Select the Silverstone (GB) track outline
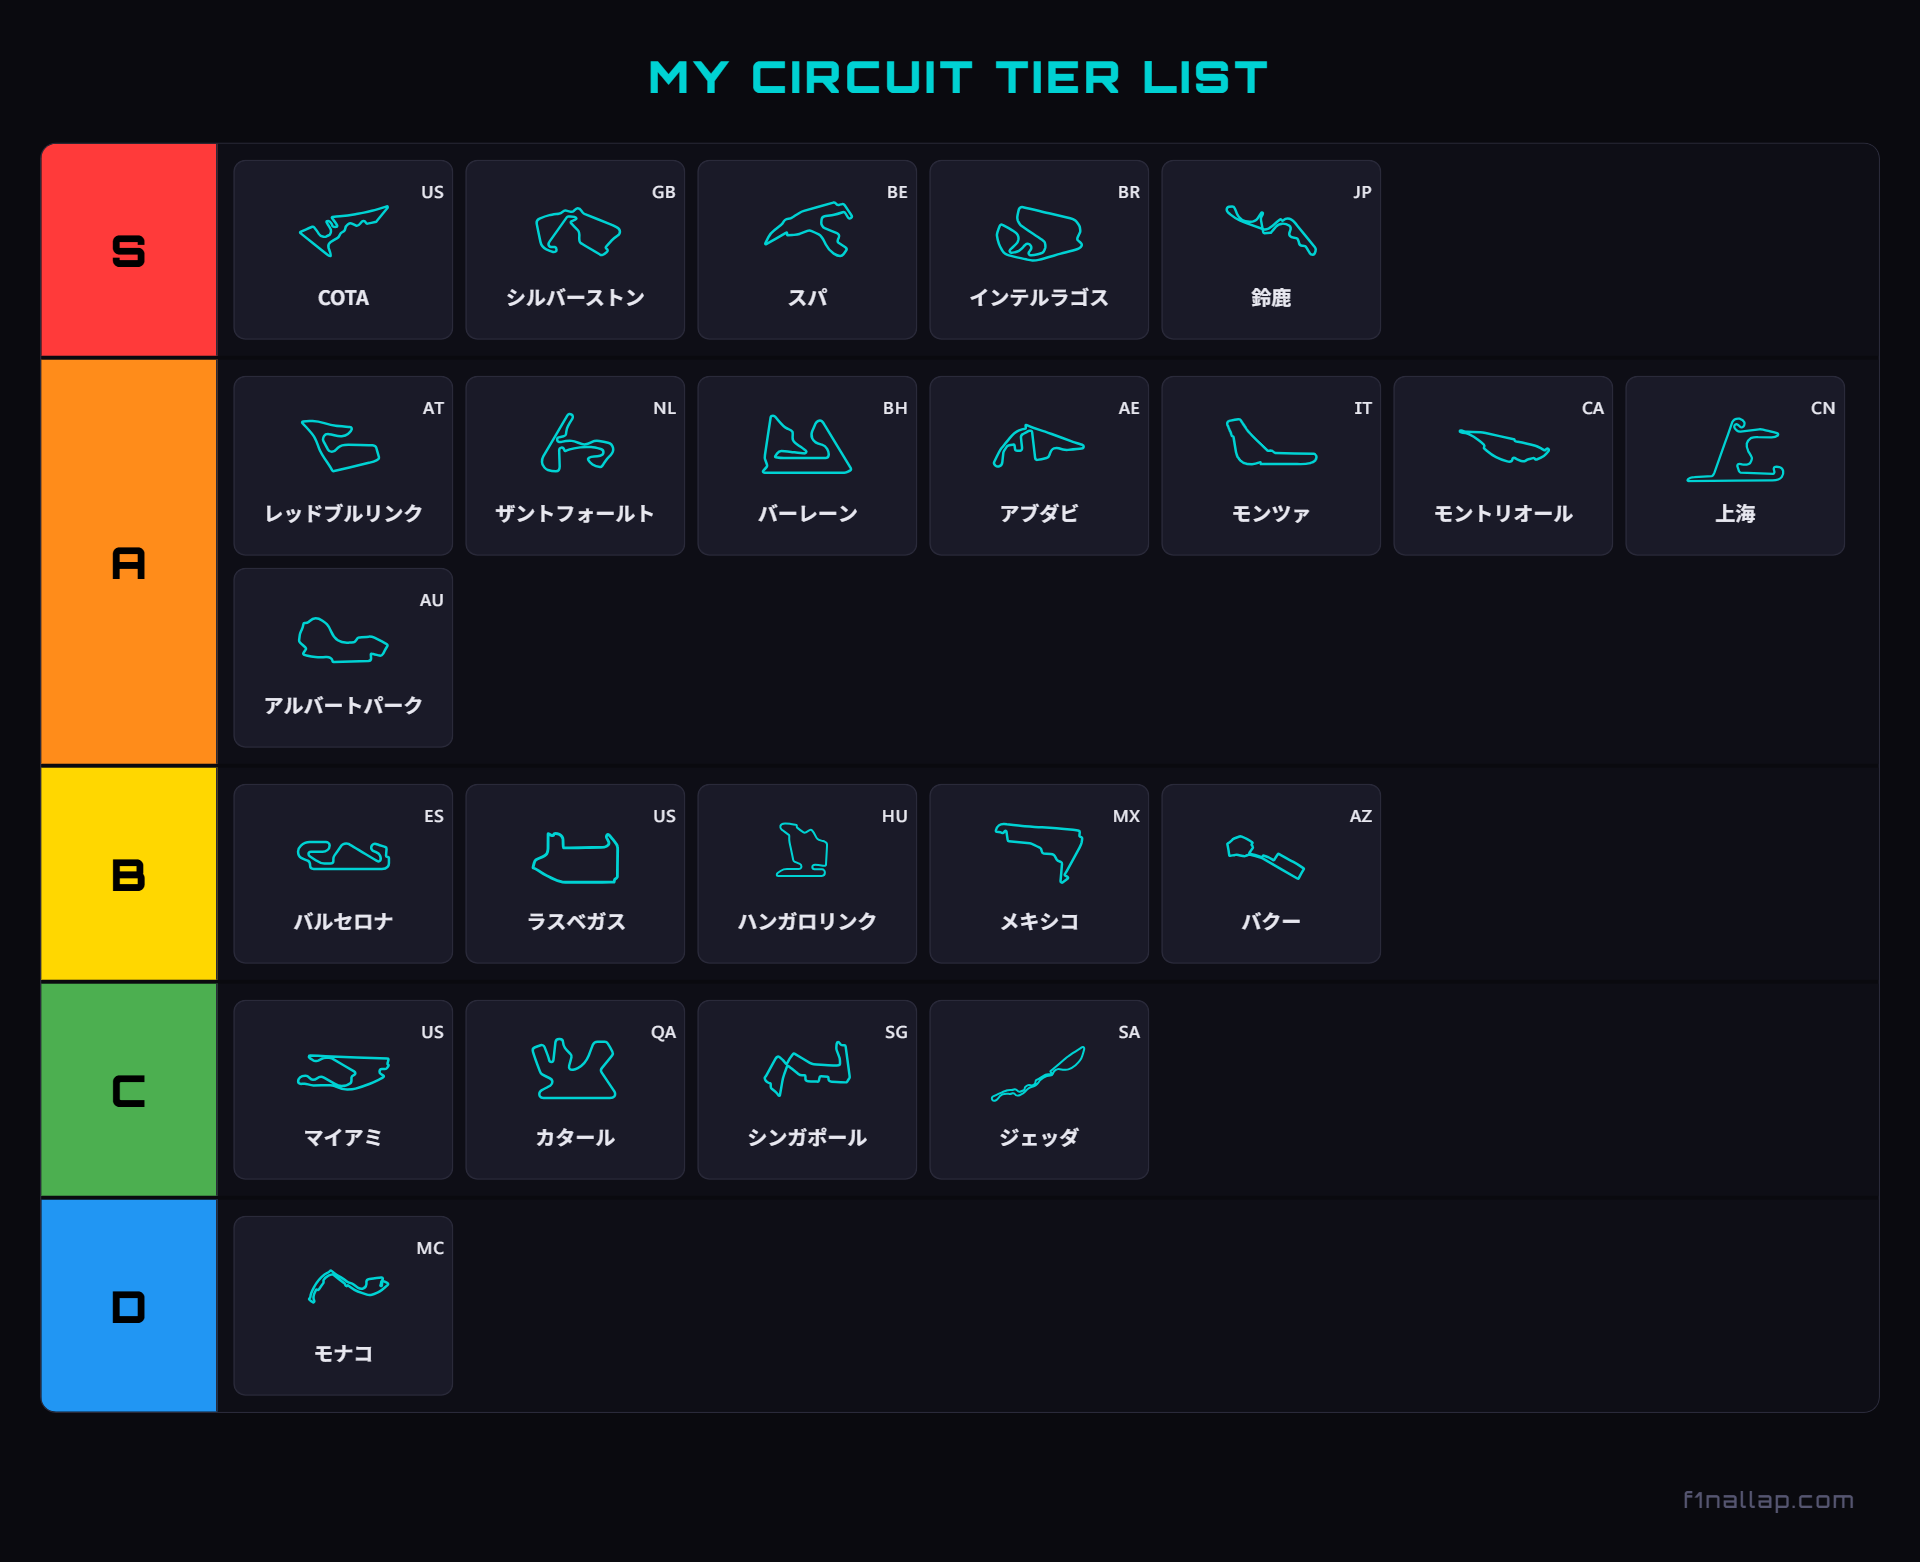The height and width of the screenshot is (1562, 1920). [577, 232]
